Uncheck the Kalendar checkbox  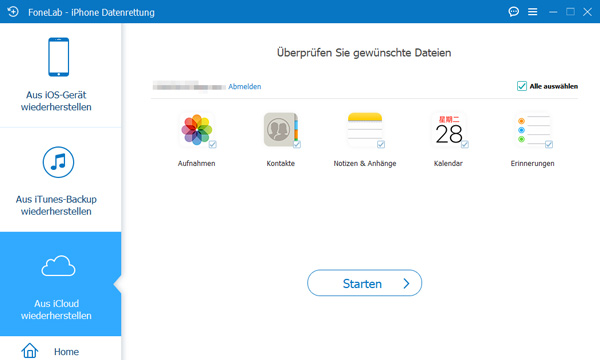pyautogui.click(x=465, y=144)
